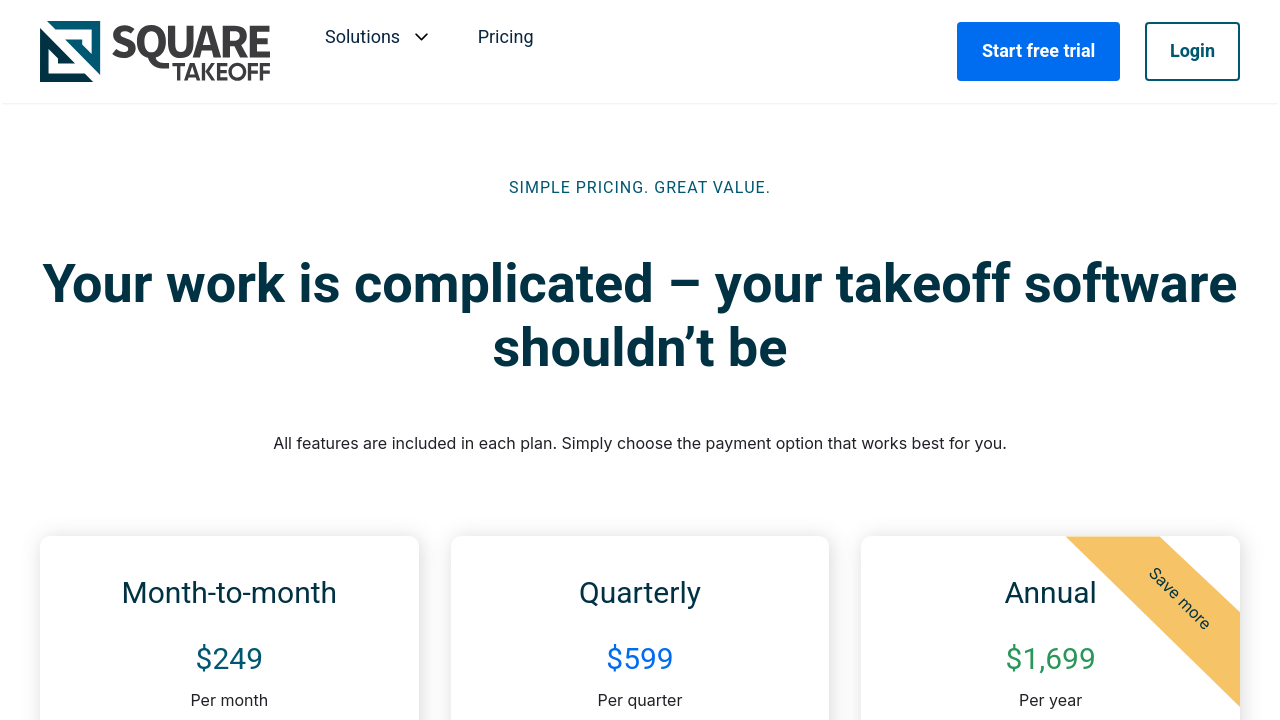Image resolution: width=1280 pixels, height=720 pixels.
Task: Click the Per year label
Action: [x=1050, y=700]
